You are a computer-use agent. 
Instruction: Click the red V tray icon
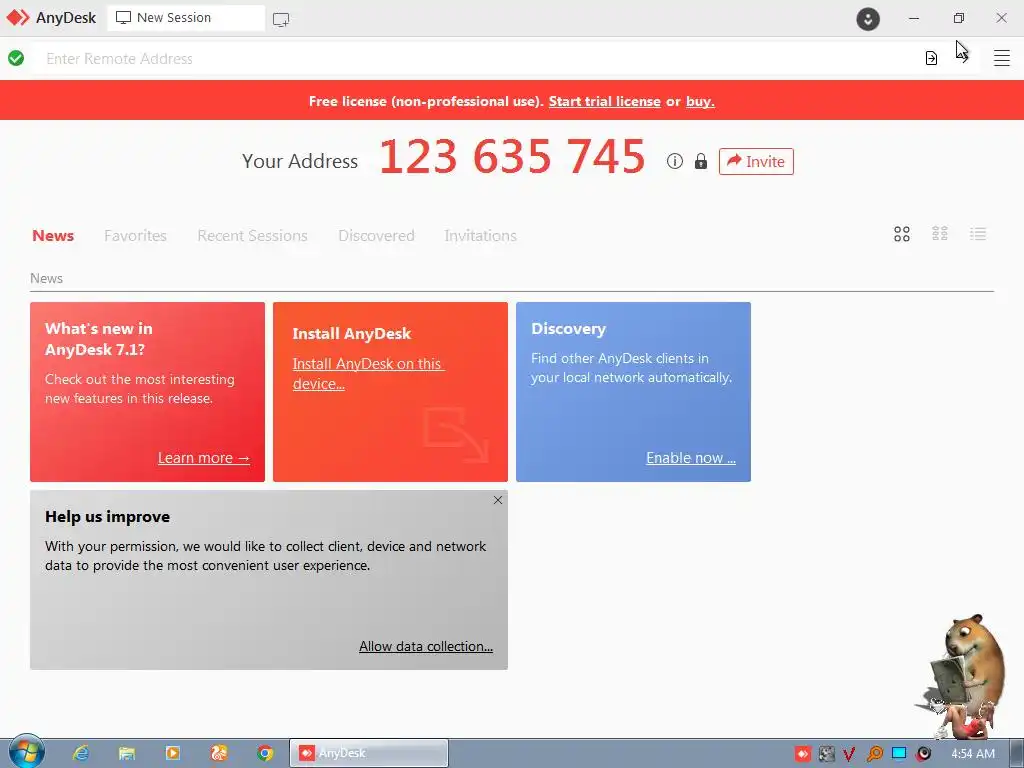[849, 754]
